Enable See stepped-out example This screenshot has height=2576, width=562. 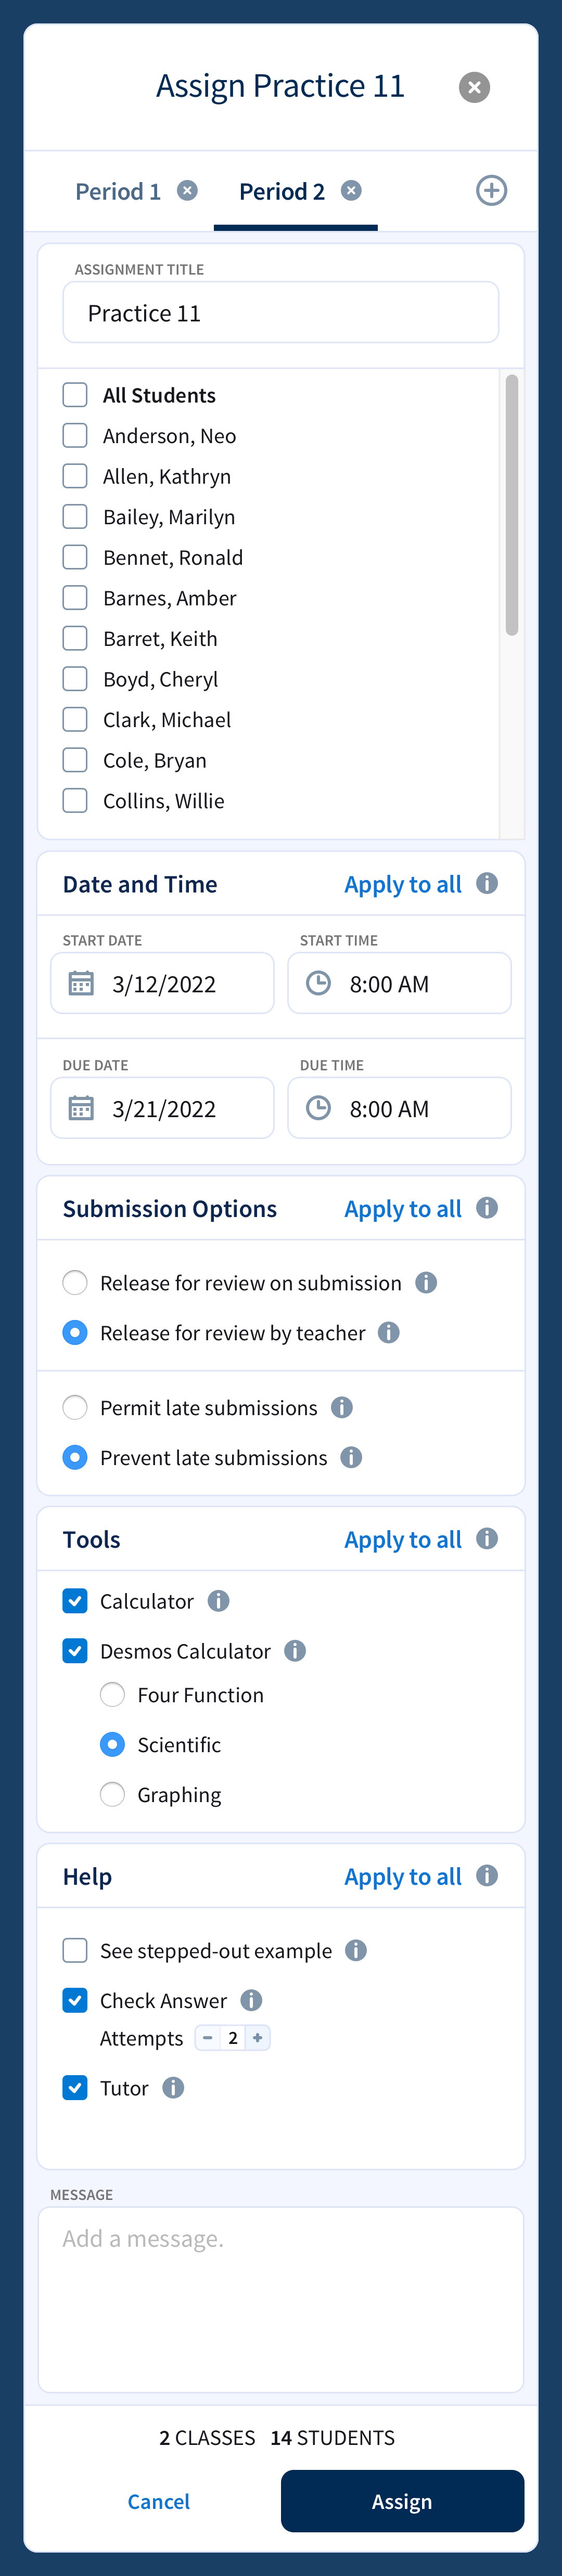point(75,1950)
